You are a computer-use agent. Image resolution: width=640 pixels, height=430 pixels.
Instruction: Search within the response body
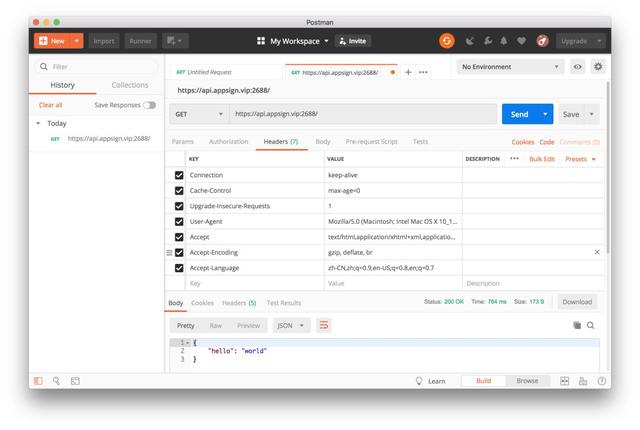tap(591, 325)
